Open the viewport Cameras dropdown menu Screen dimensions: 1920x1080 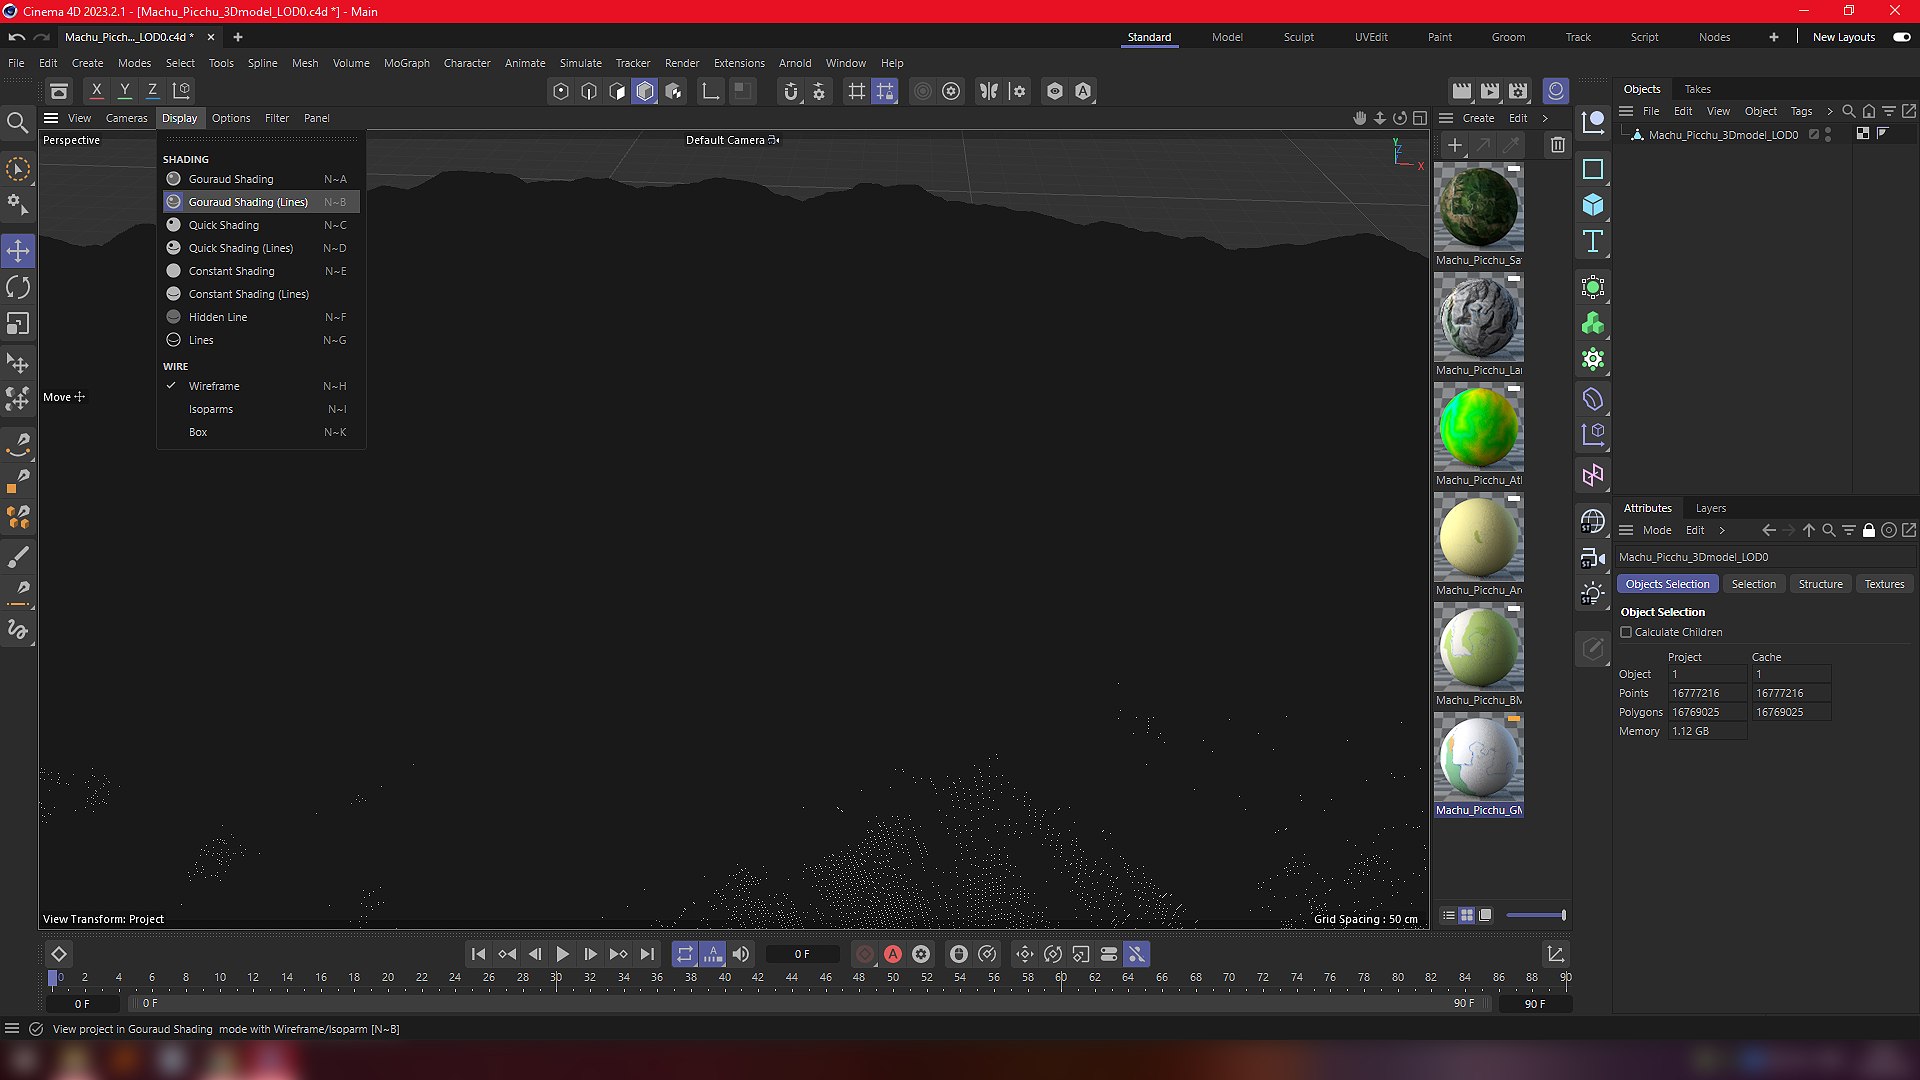click(x=126, y=118)
